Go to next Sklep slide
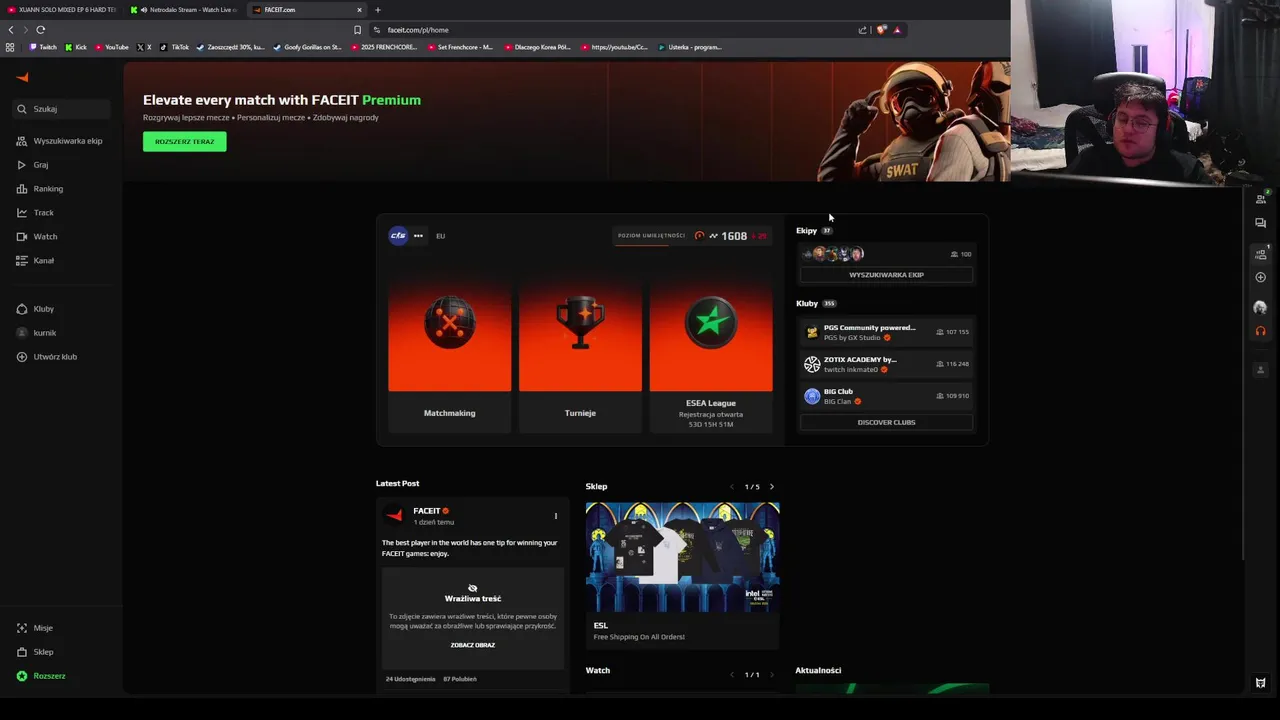Viewport: 1280px width, 720px height. coord(771,487)
